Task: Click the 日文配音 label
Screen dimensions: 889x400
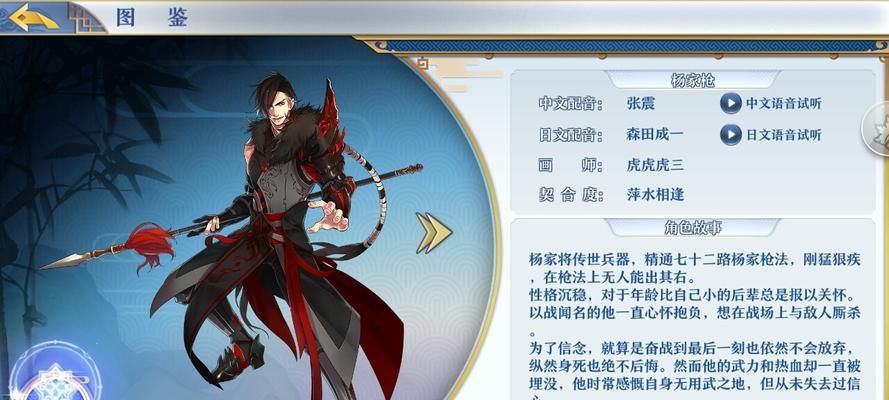Action: pos(570,135)
